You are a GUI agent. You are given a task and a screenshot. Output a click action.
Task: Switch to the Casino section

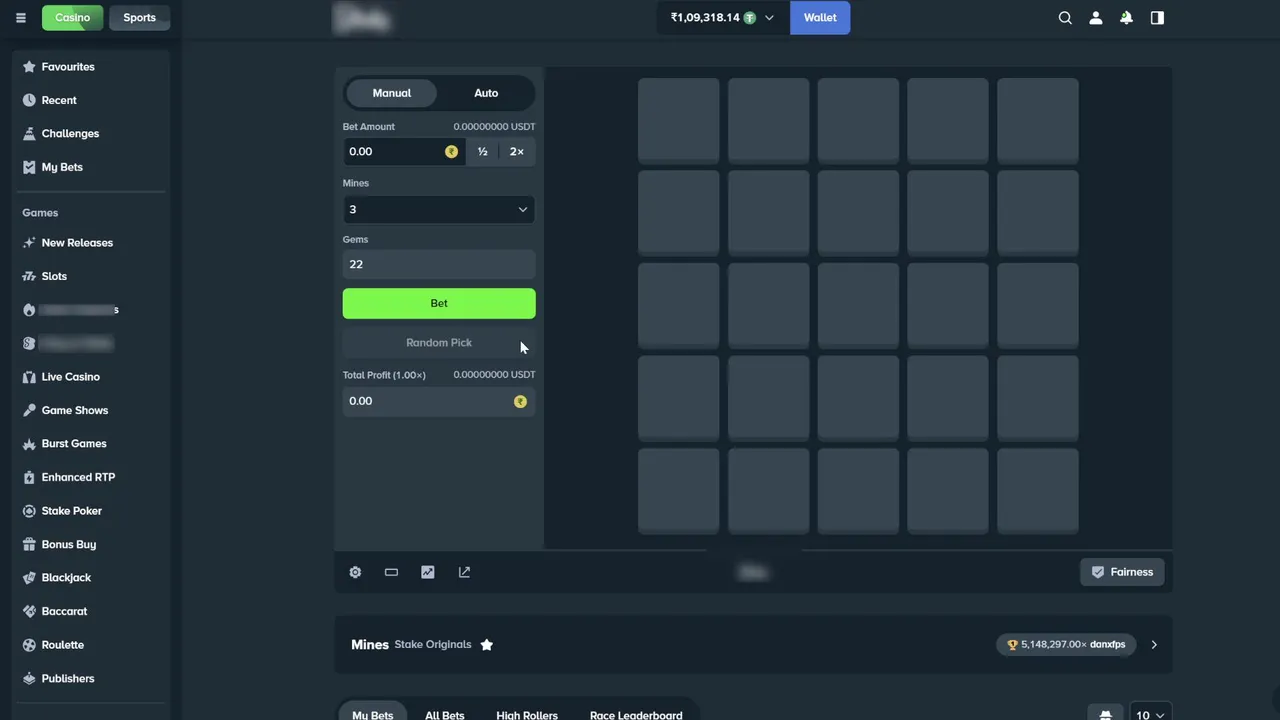pyautogui.click(x=72, y=17)
